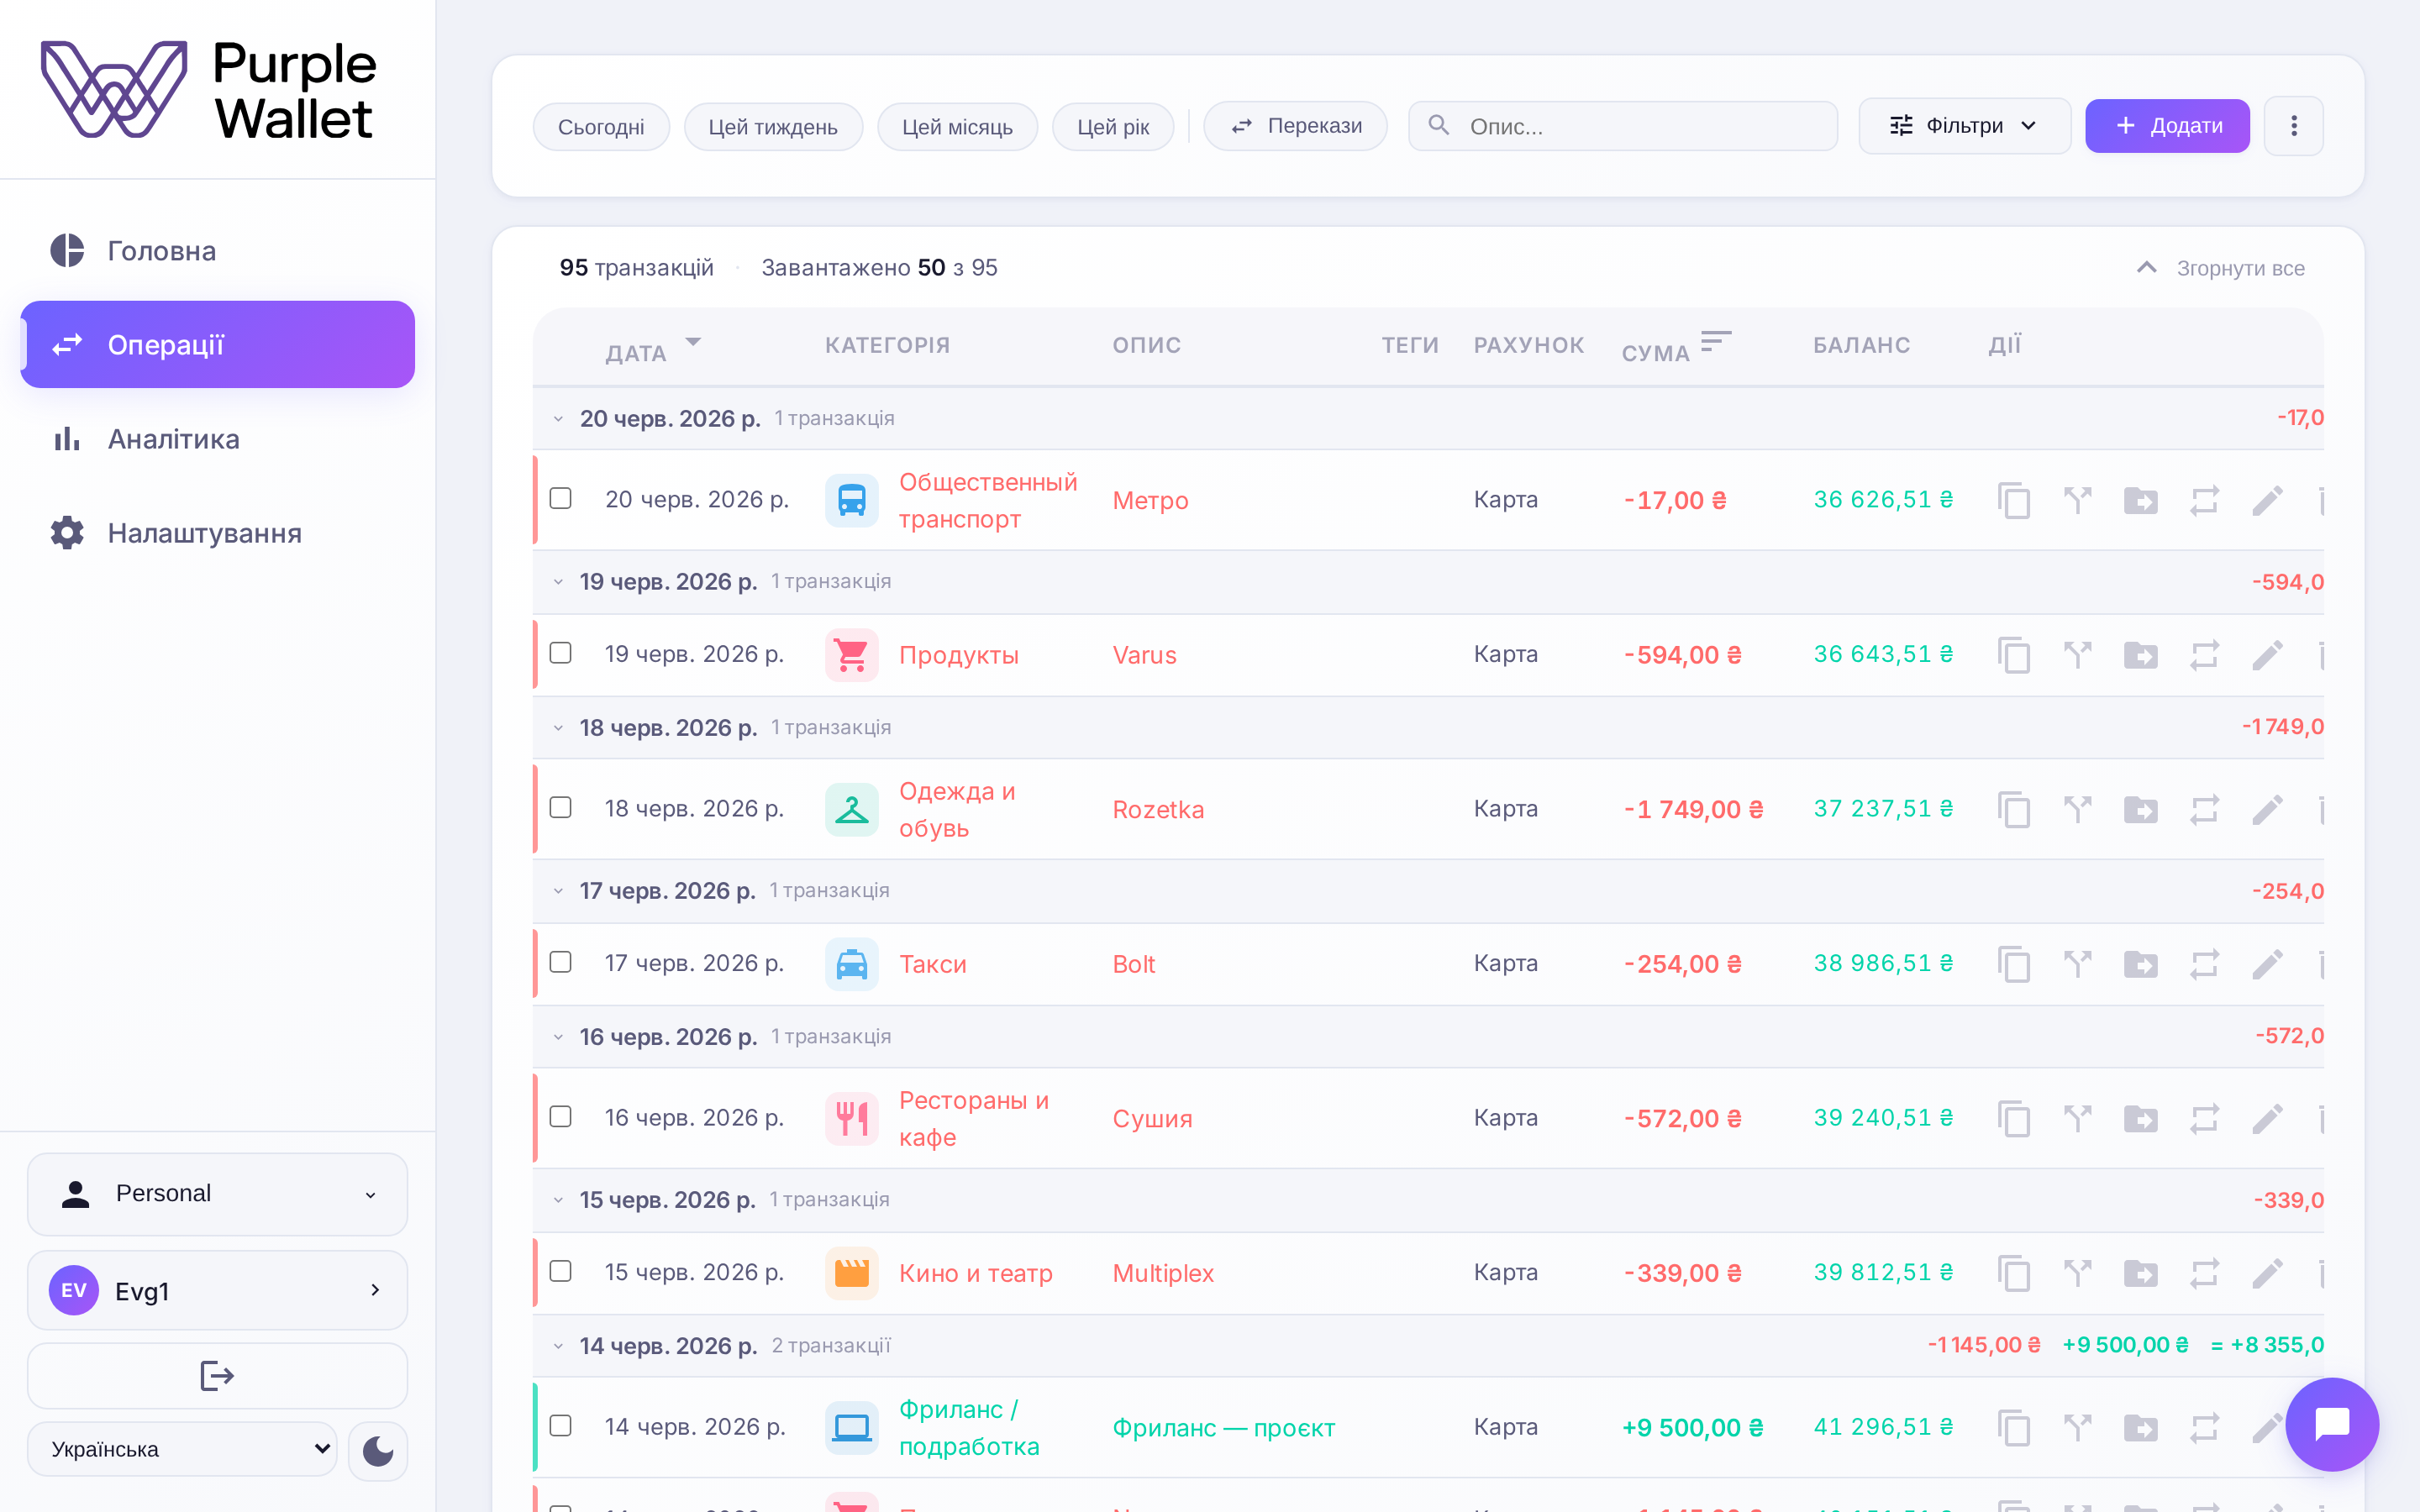This screenshot has width=2420, height=1512.
Task: Move the Сушия transaction to folder
Action: (x=2140, y=1118)
